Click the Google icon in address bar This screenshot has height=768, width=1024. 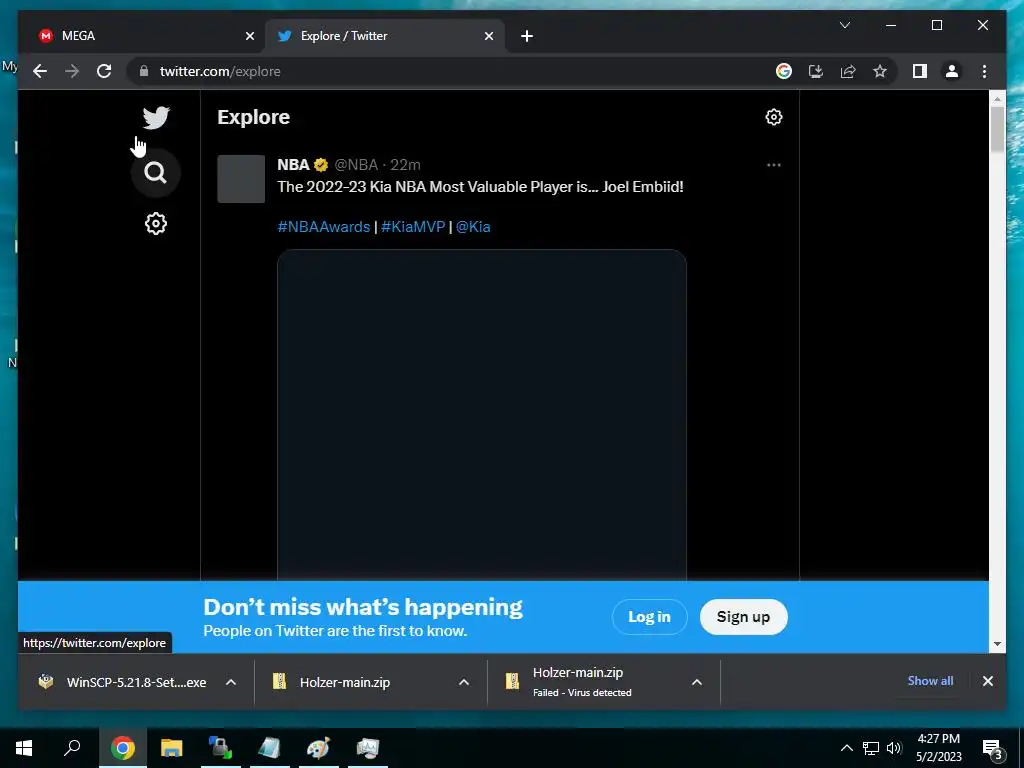(x=784, y=71)
